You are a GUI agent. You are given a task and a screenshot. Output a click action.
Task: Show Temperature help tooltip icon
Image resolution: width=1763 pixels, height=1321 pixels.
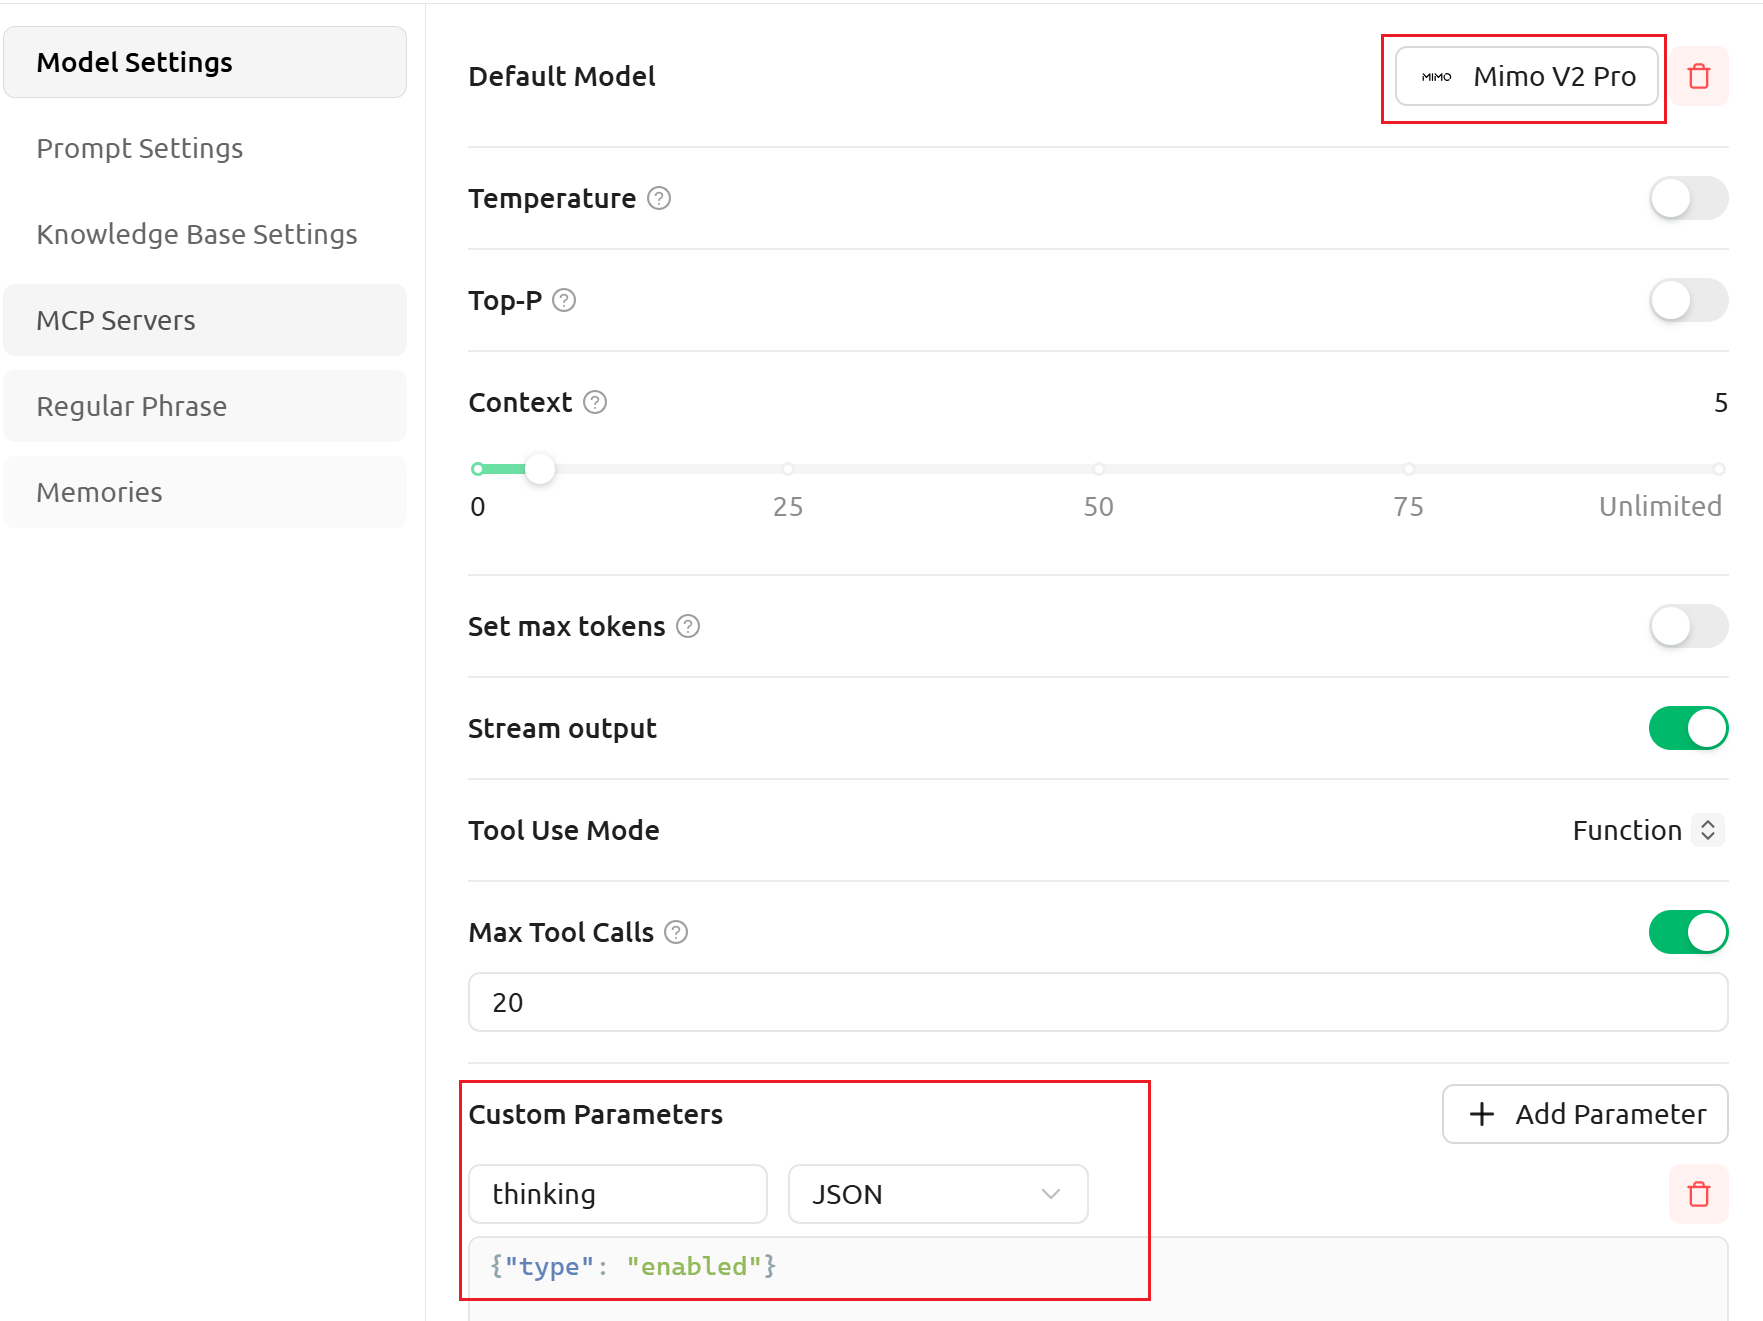coord(659,198)
